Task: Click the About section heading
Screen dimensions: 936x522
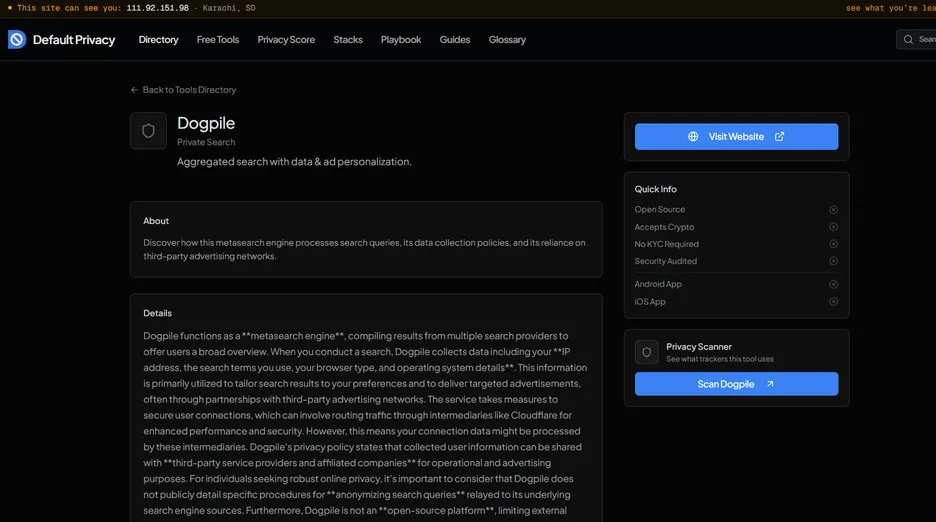Action: tap(156, 221)
